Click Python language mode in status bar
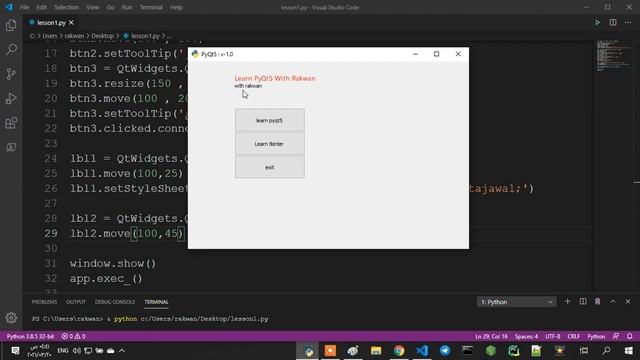 [596, 336]
